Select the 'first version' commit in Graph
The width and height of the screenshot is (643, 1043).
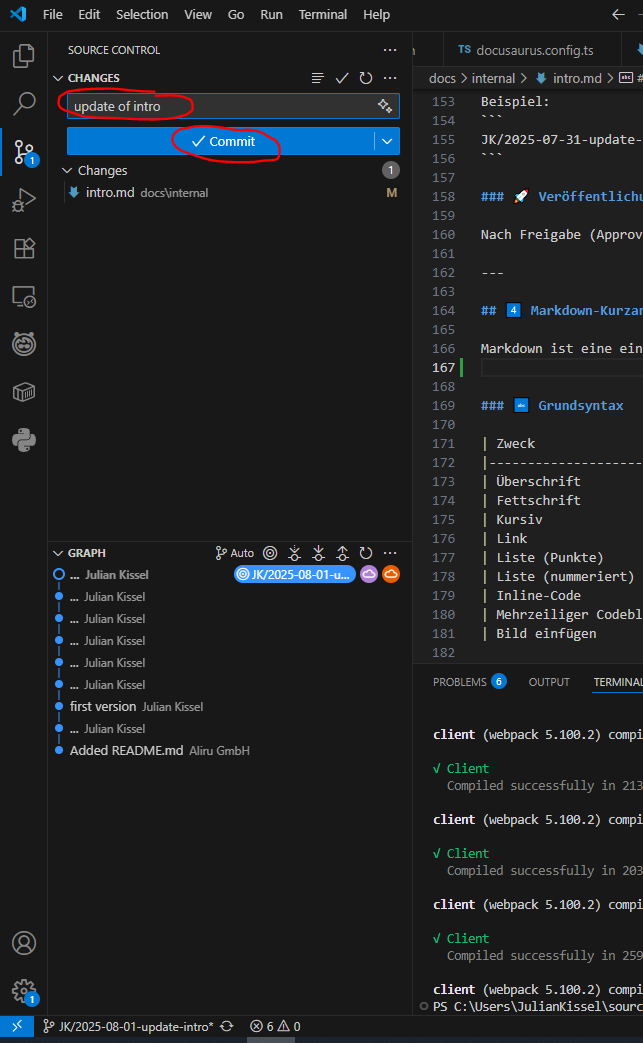click(x=103, y=706)
